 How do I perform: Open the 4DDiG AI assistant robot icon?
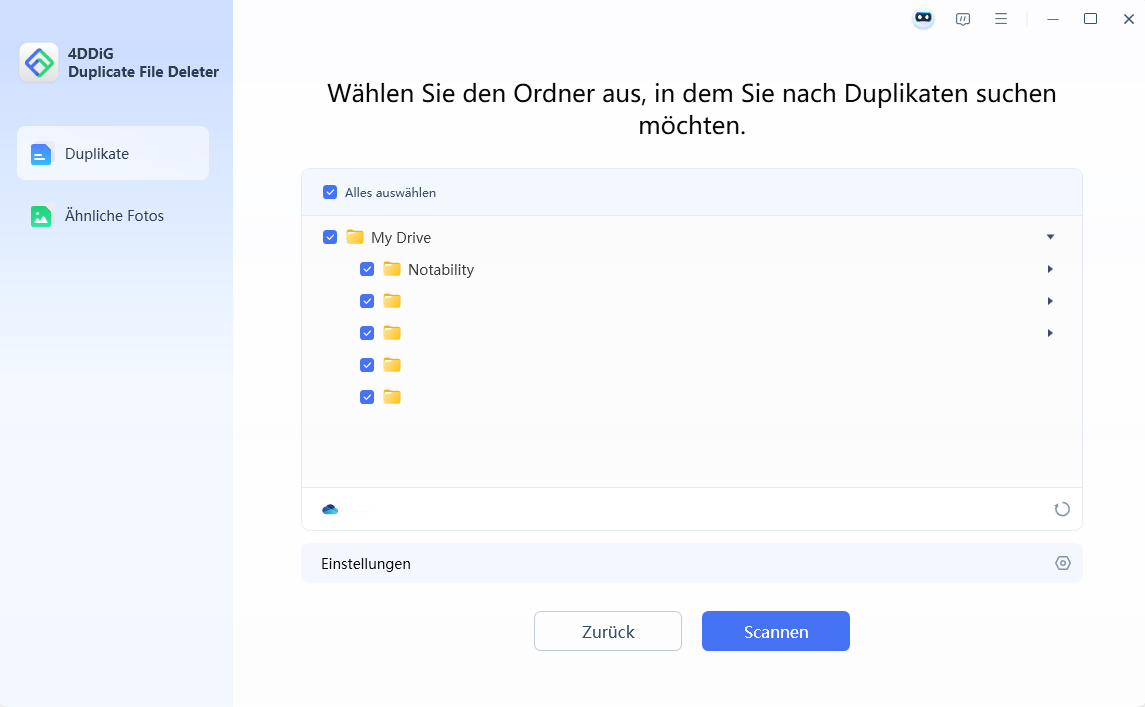click(x=922, y=18)
